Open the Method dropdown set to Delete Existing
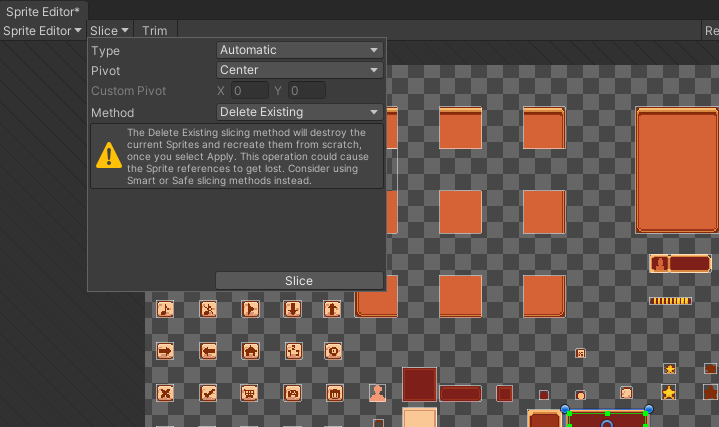 click(300, 112)
